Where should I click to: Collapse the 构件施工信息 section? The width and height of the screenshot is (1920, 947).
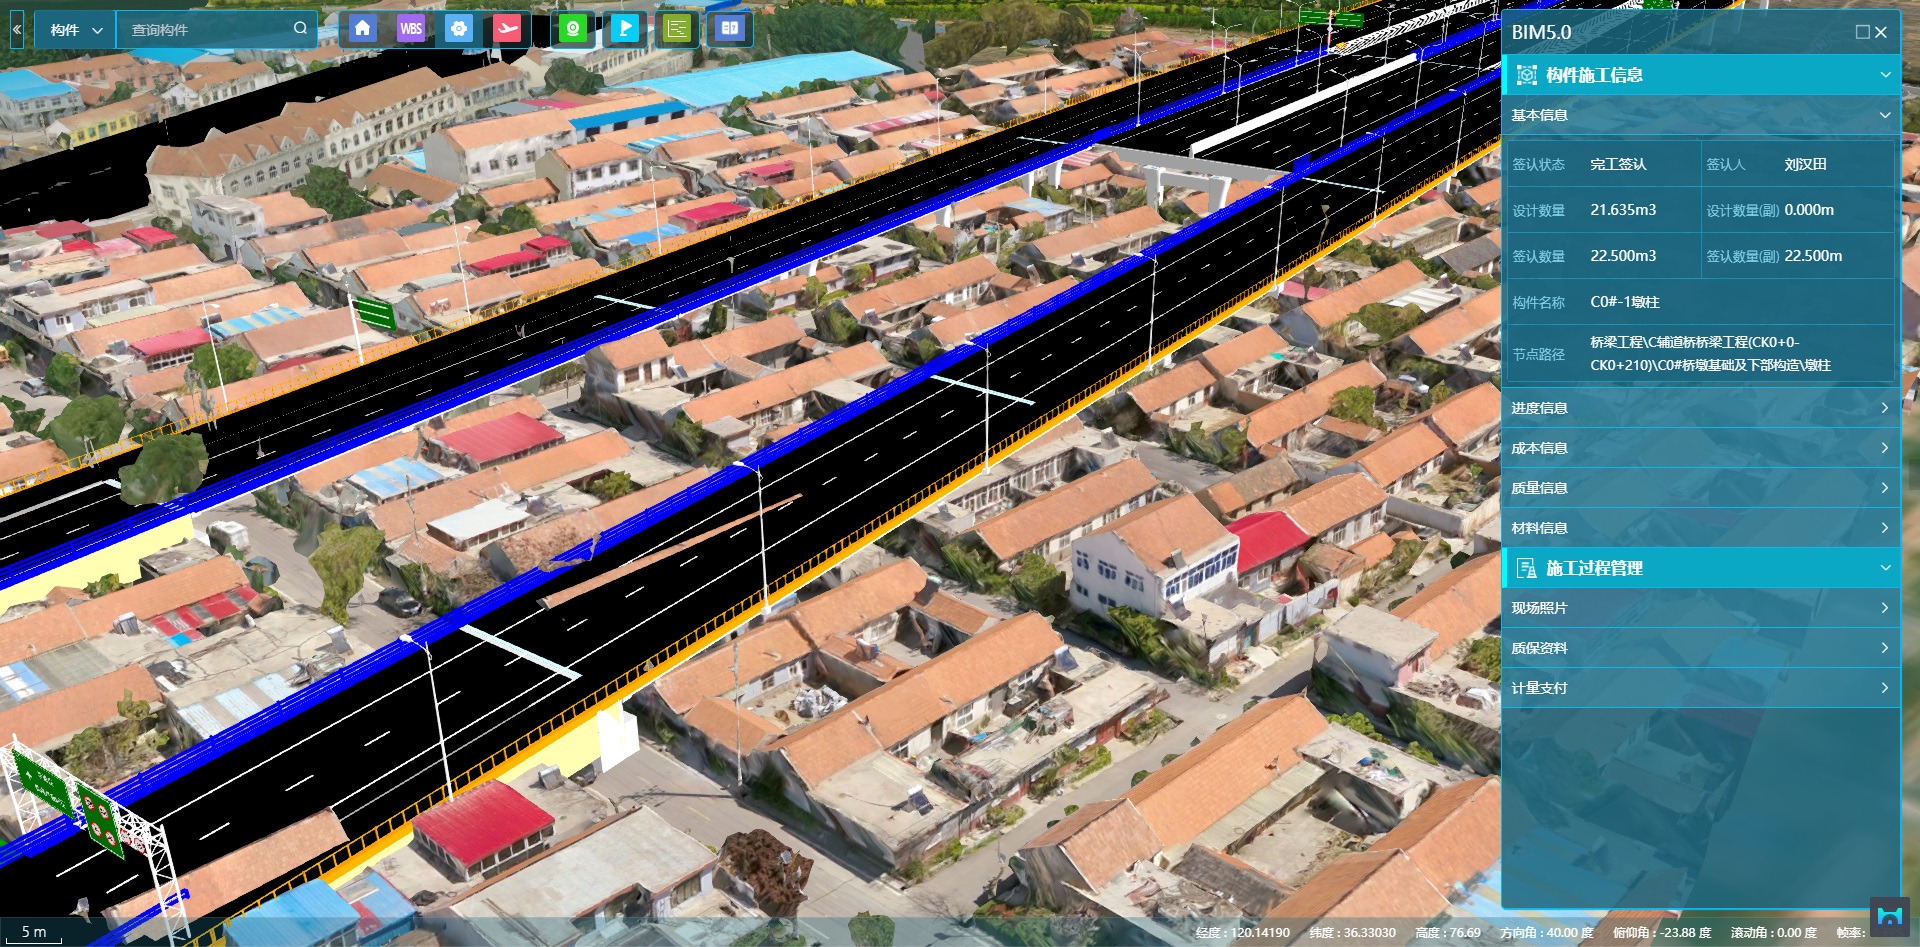click(1885, 75)
